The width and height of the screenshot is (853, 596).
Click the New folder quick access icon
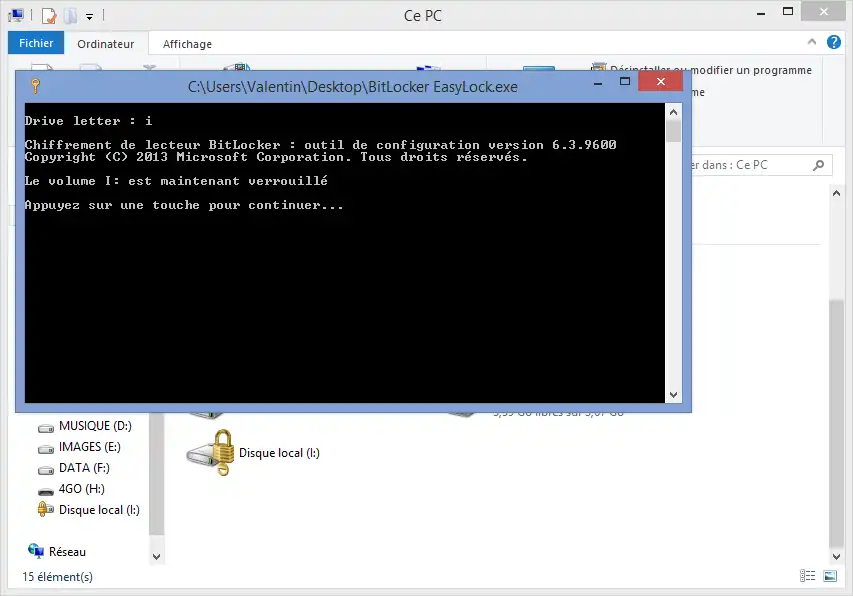pos(70,16)
